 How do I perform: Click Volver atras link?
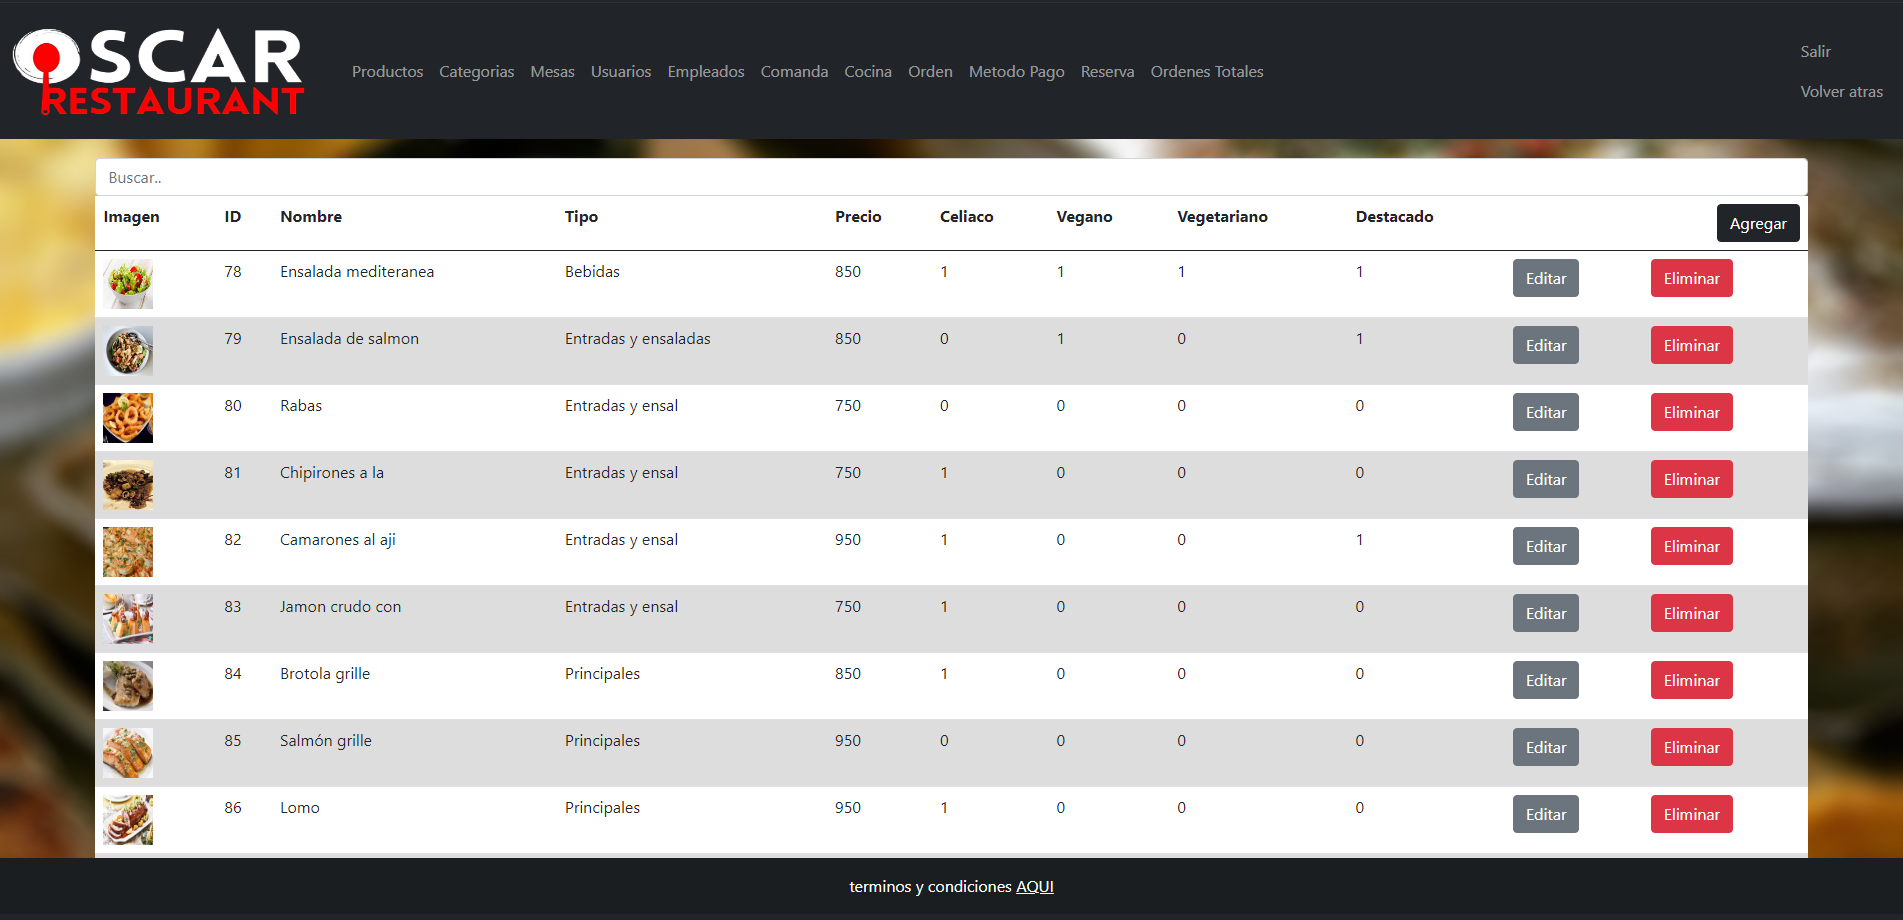point(1841,92)
